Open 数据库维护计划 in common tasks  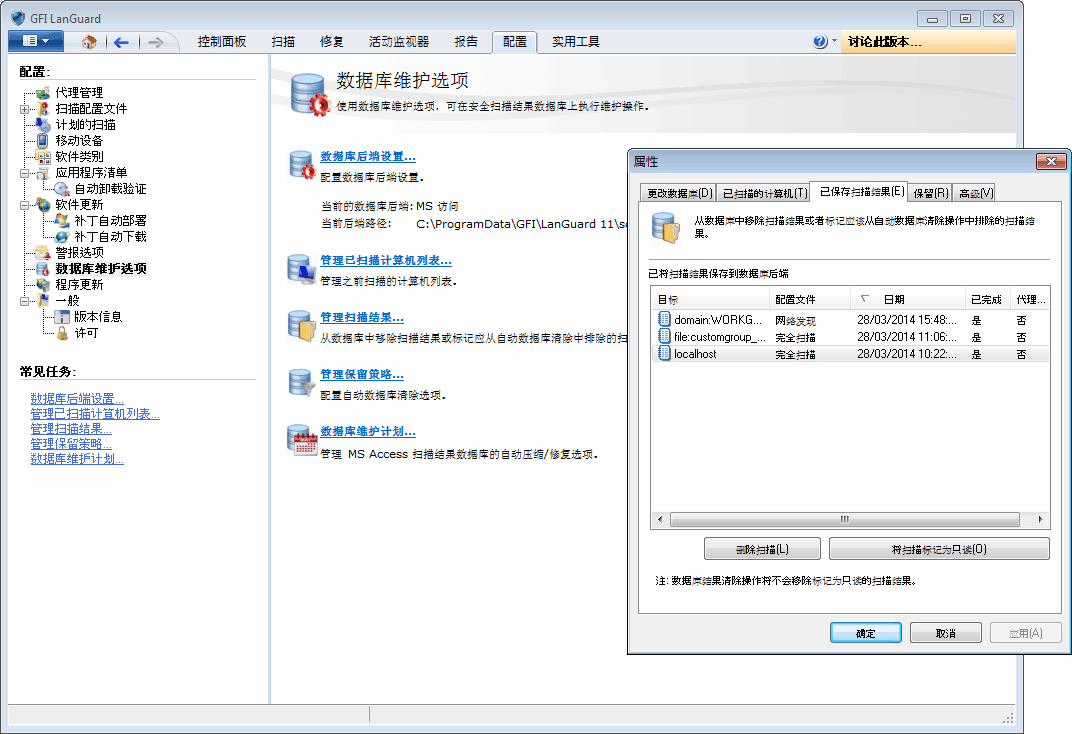coord(77,459)
